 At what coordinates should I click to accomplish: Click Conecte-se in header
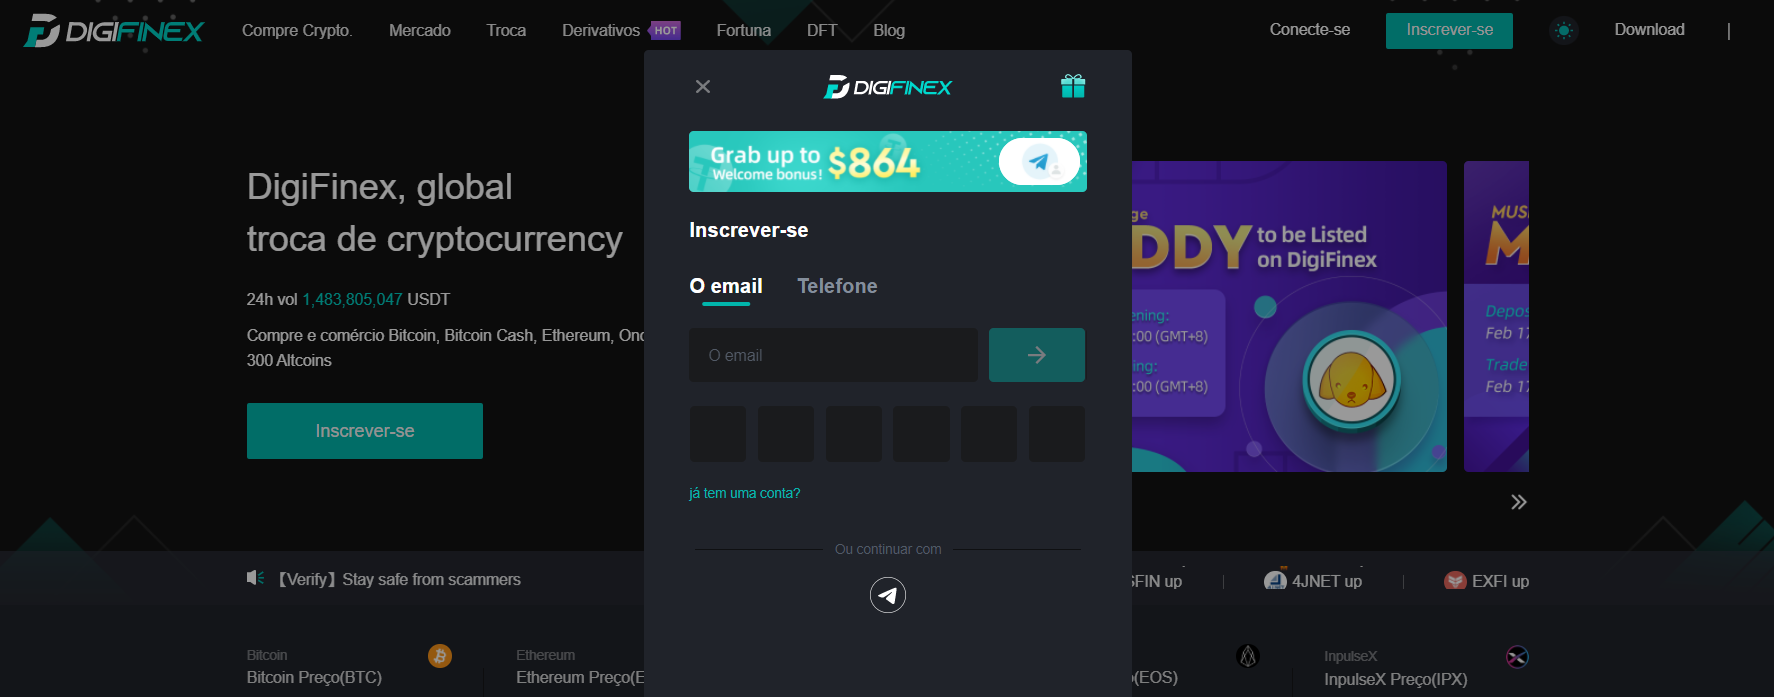tap(1310, 30)
